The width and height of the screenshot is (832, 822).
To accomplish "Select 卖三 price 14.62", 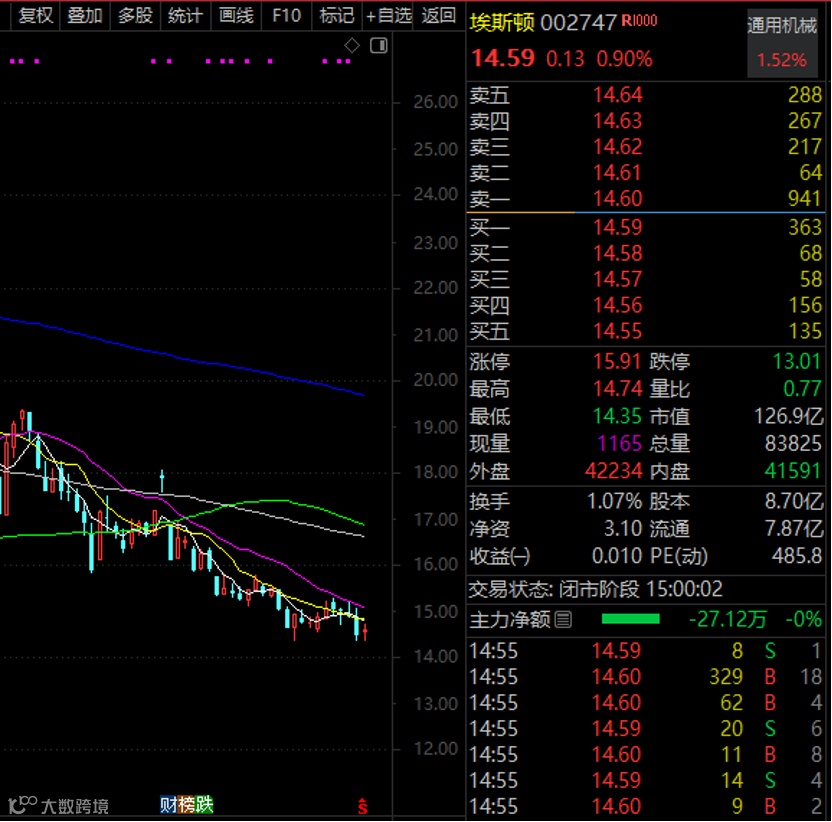I will click(x=618, y=147).
